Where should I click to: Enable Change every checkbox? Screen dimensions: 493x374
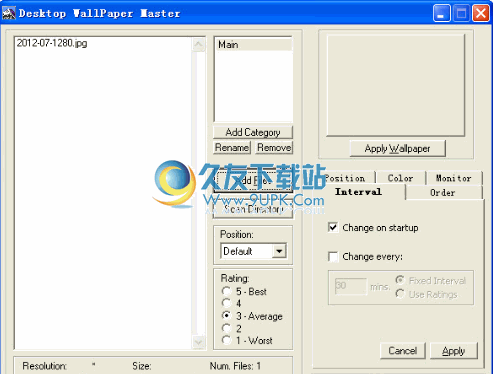[333, 257]
